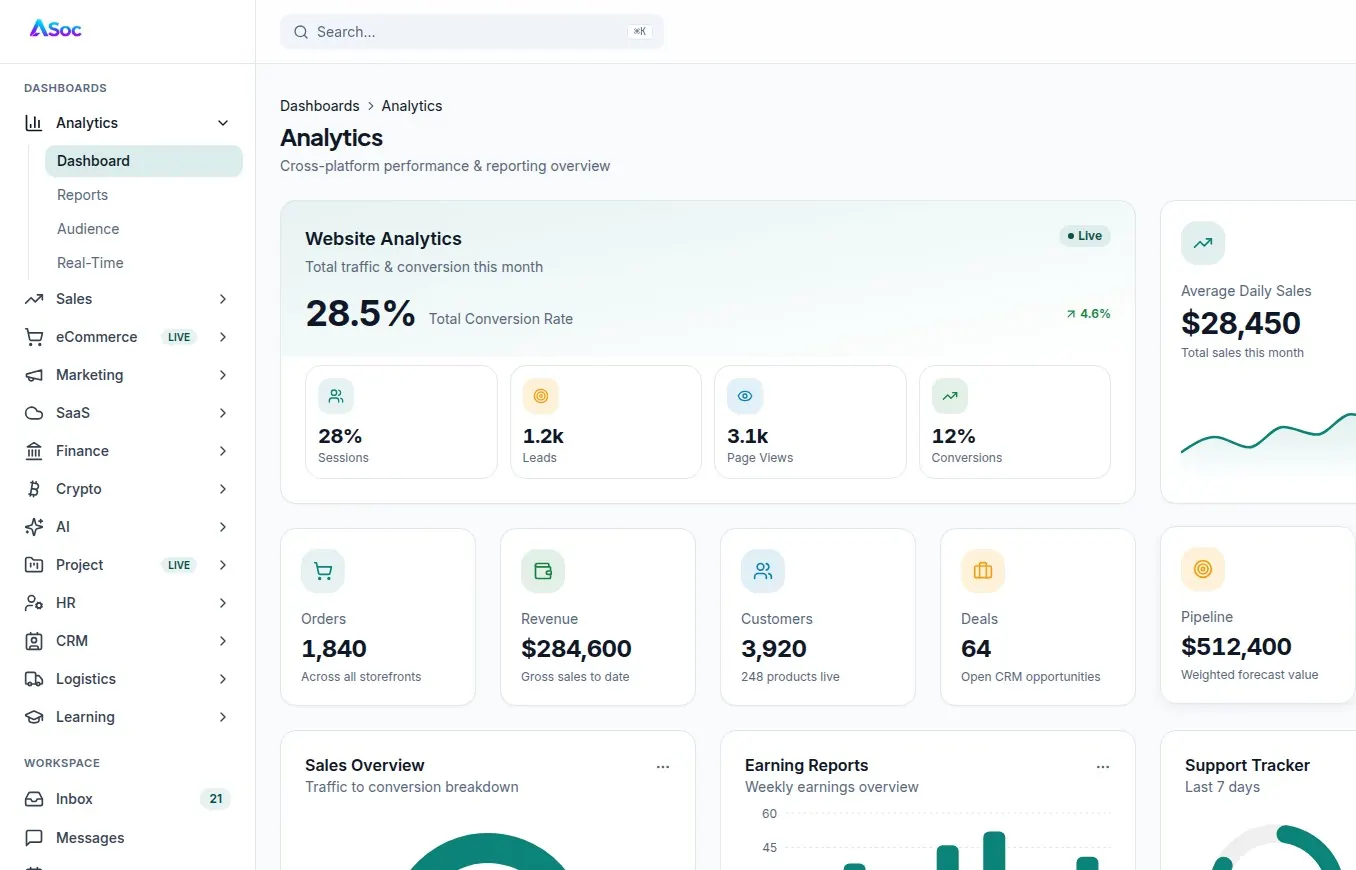
Task: Click the Logistics truck sidebar icon
Action: coord(34,679)
